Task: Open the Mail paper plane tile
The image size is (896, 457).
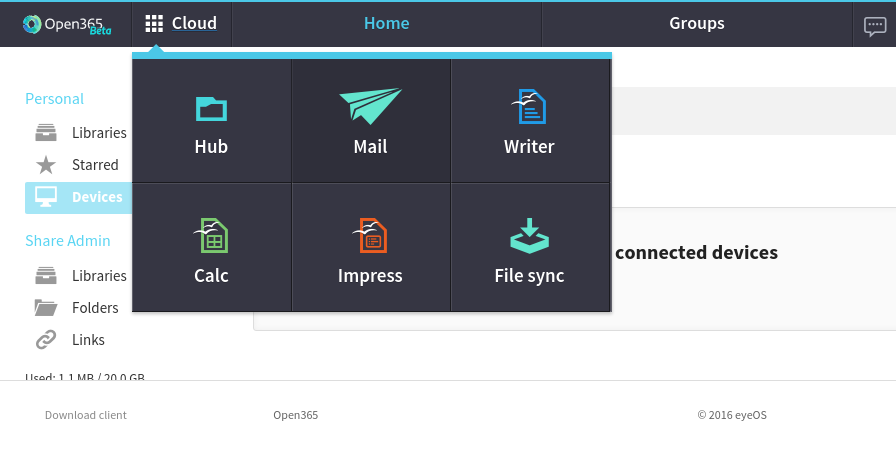Action: click(371, 121)
